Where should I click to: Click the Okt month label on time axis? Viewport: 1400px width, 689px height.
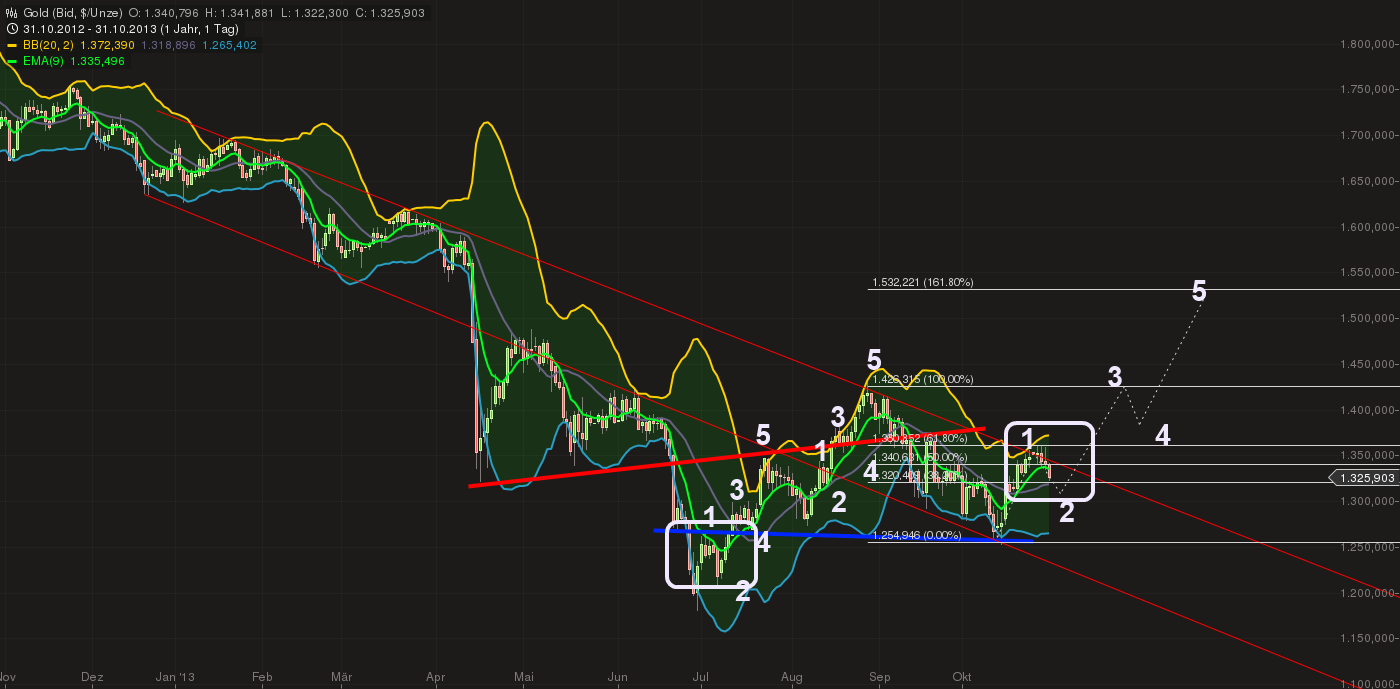963,677
